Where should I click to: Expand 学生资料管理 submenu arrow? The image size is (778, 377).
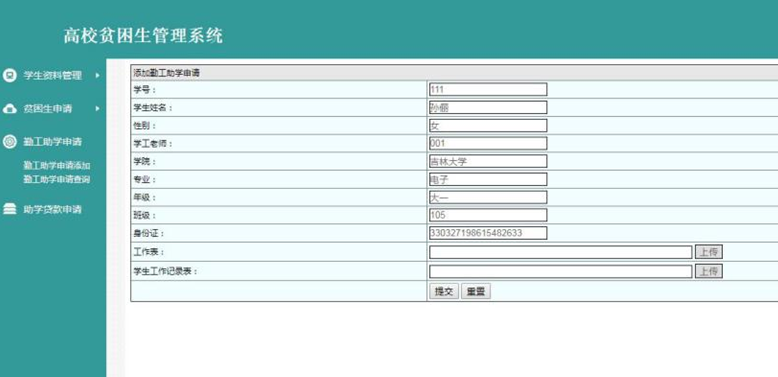(x=97, y=75)
